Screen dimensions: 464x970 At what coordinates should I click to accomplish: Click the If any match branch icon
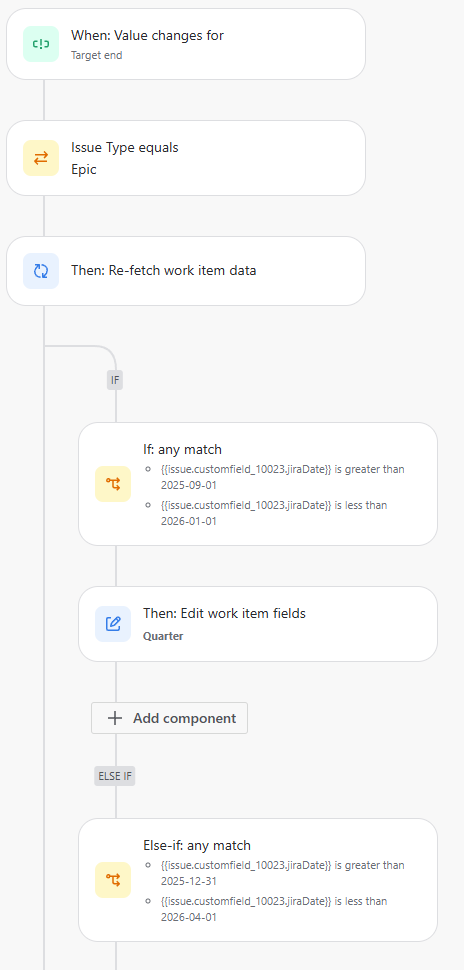(113, 484)
